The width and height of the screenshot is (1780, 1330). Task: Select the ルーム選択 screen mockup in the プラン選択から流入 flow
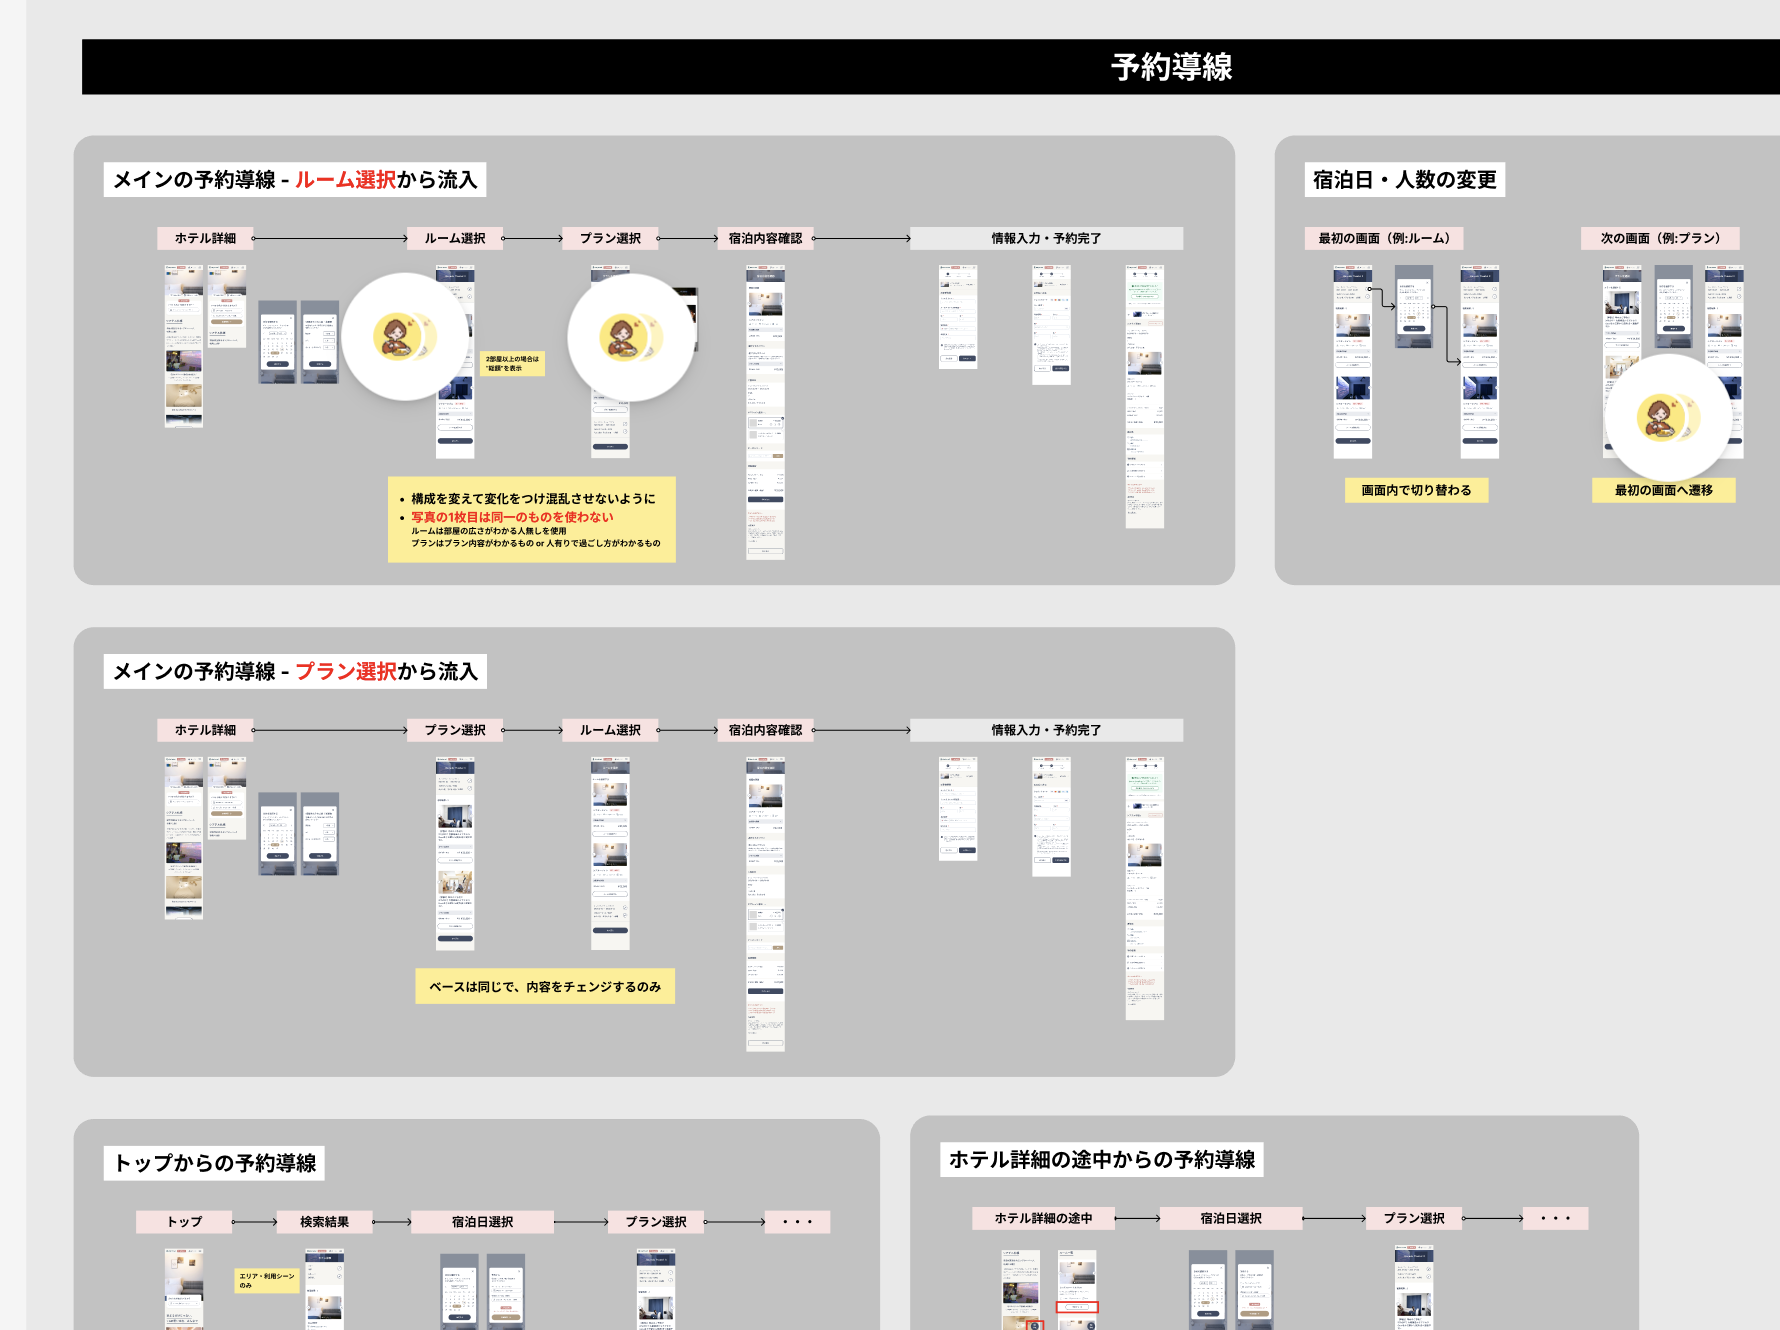(610, 853)
